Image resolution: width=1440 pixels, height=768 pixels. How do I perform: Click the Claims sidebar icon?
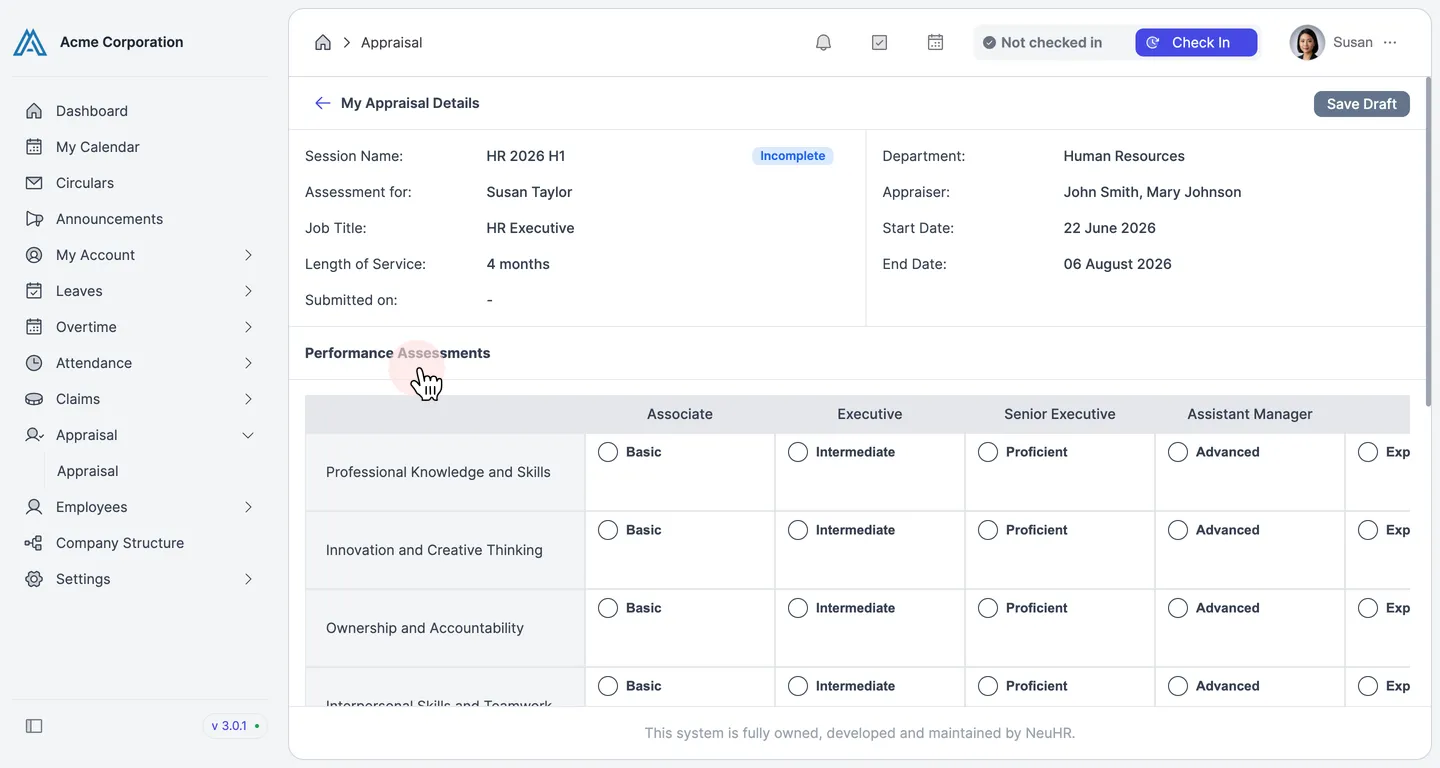(x=34, y=399)
